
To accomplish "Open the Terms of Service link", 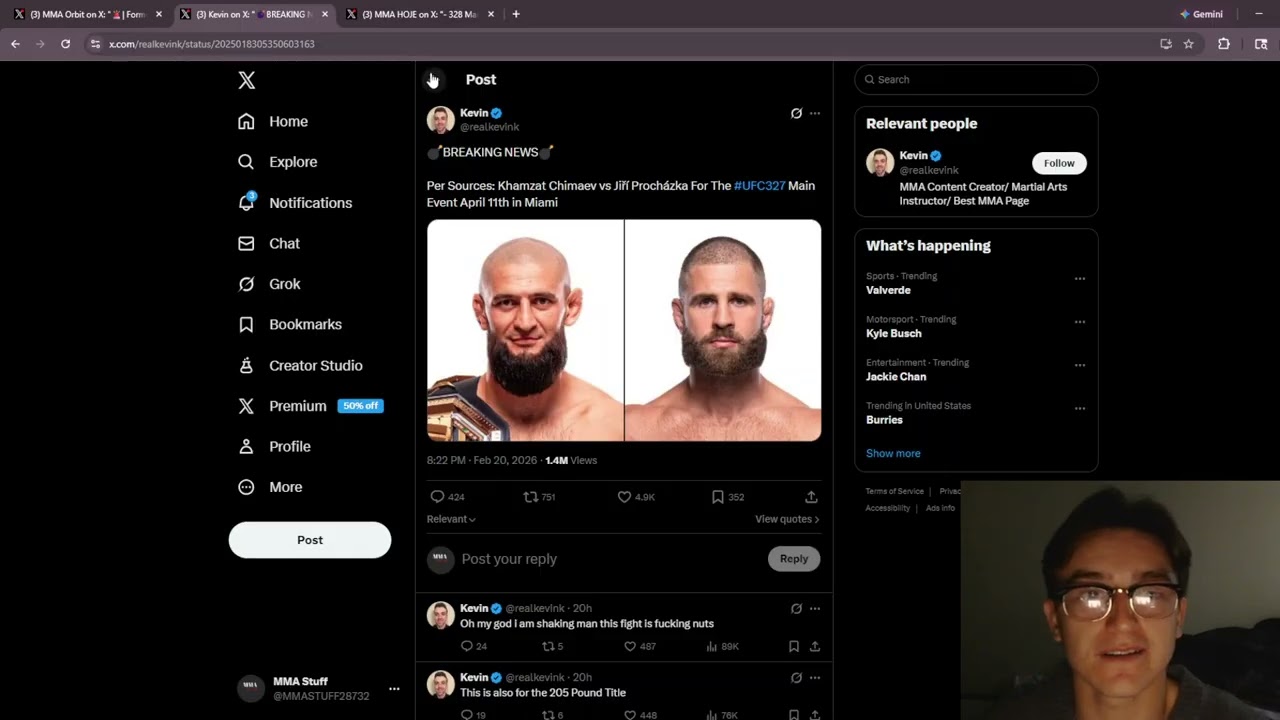I will pos(894,491).
